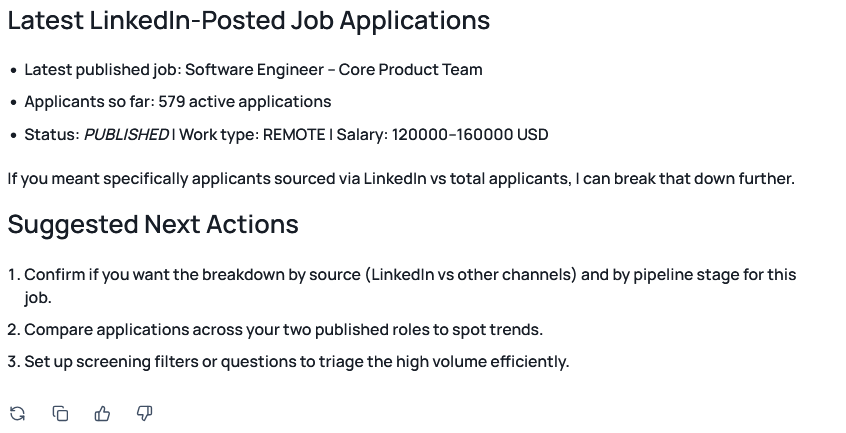Click the "Status:" label in the bullet list
The height and width of the screenshot is (433, 846).
(x=52, y=135)
